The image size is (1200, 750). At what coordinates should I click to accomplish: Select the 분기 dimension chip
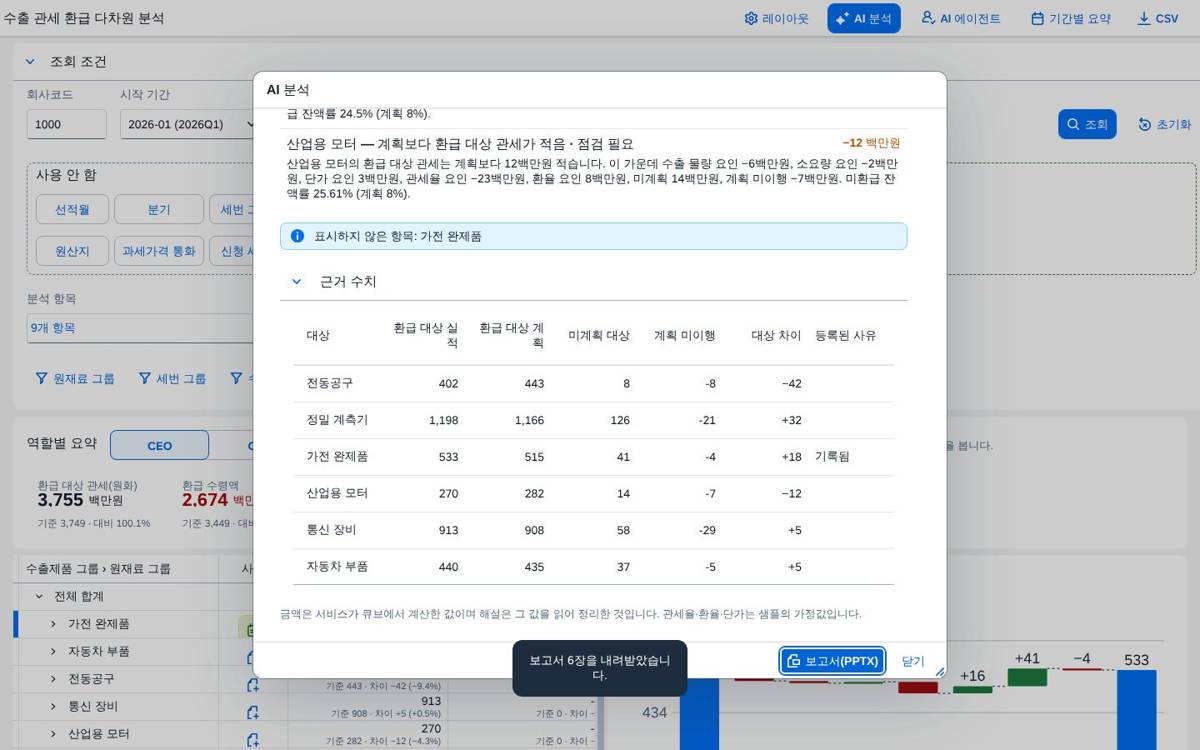159,209
